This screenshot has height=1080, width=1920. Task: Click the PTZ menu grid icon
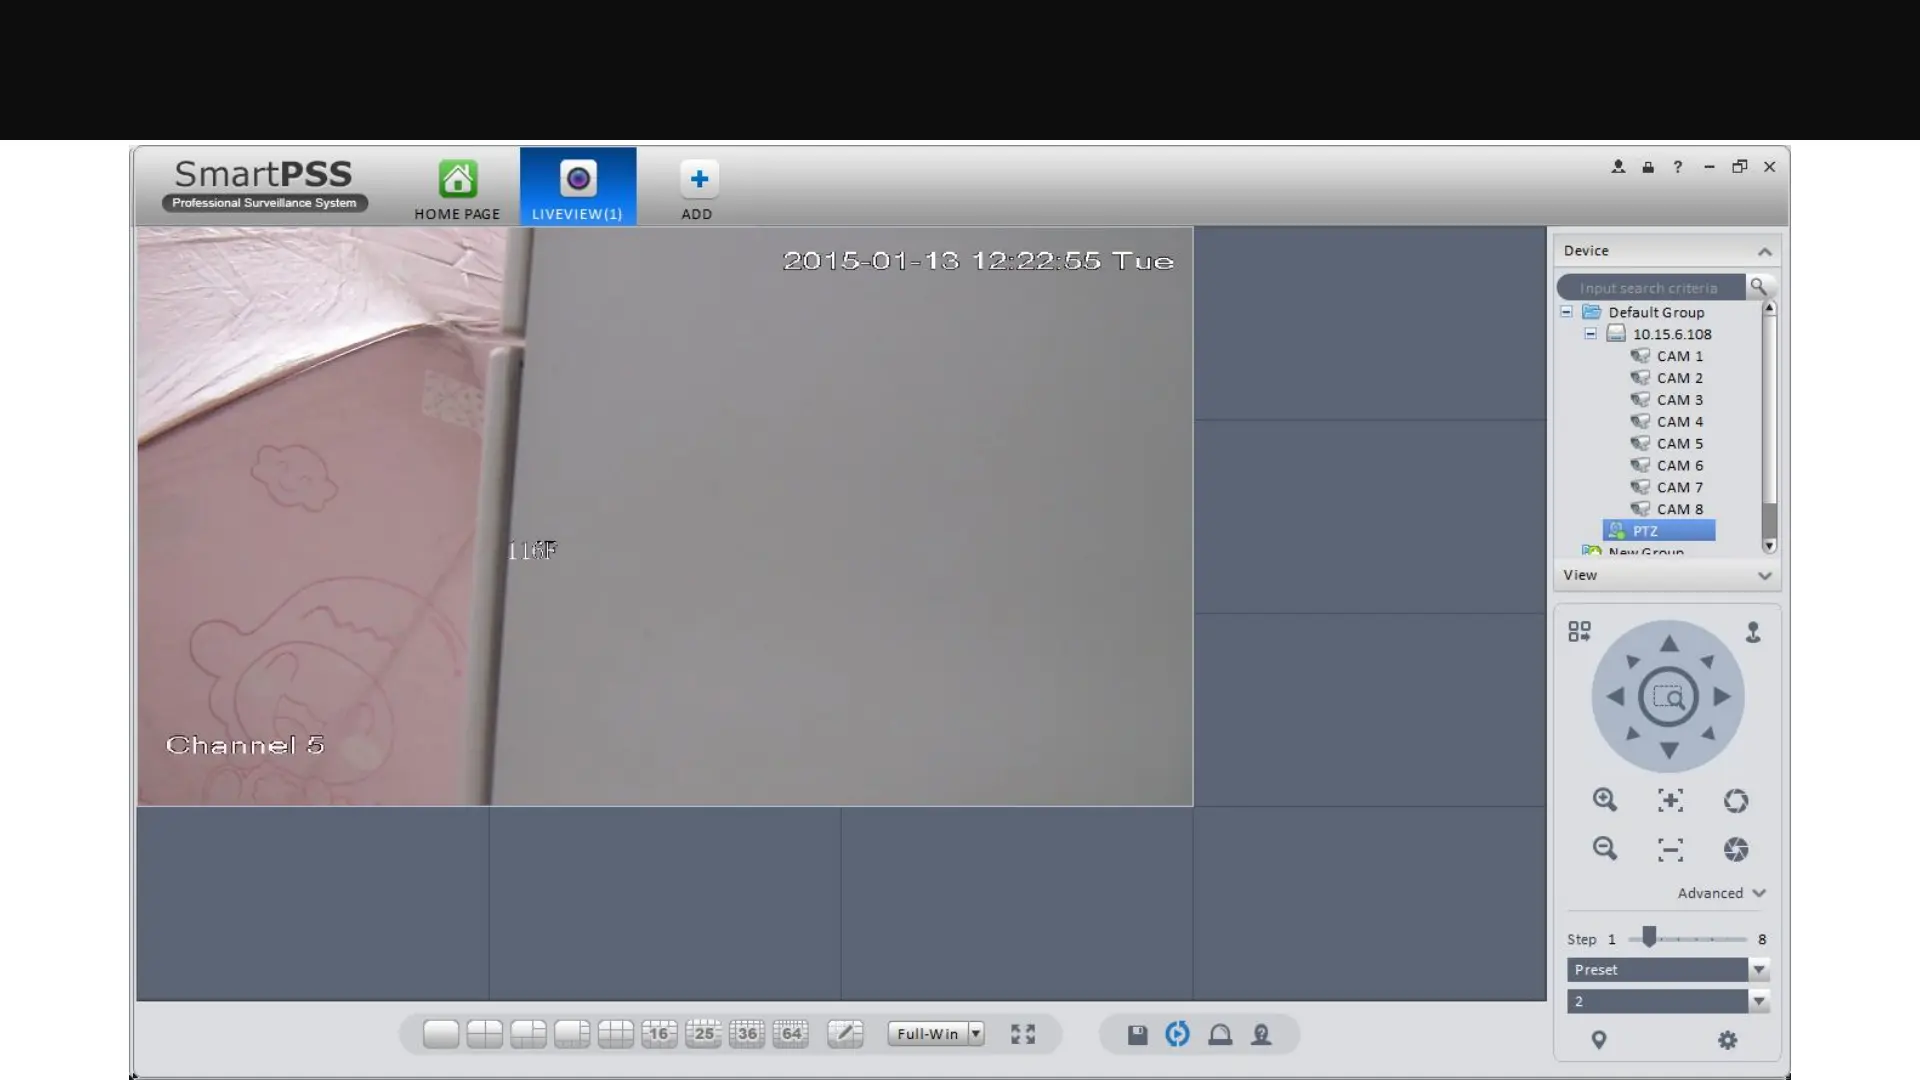click(x=1579, y=632)
